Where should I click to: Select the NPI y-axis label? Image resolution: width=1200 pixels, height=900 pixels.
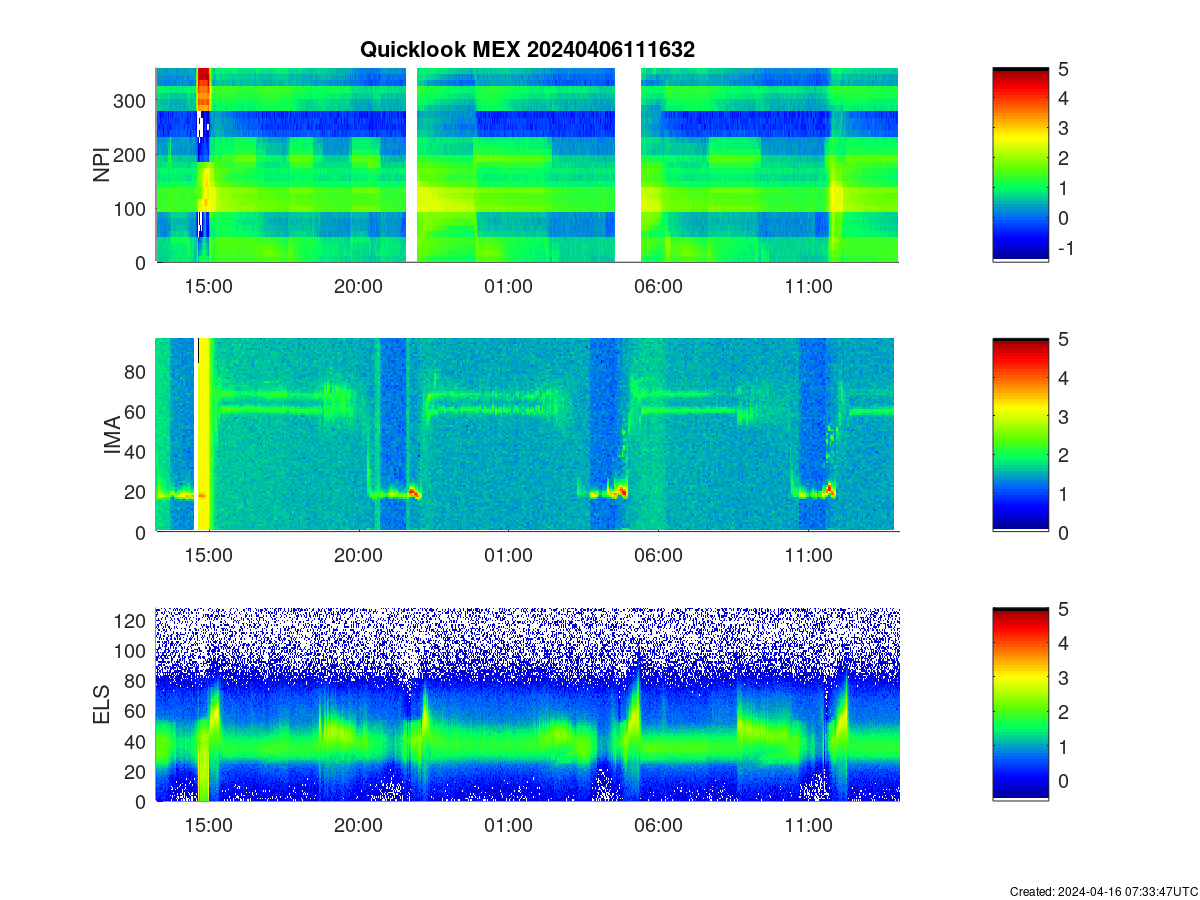point(101,166)
